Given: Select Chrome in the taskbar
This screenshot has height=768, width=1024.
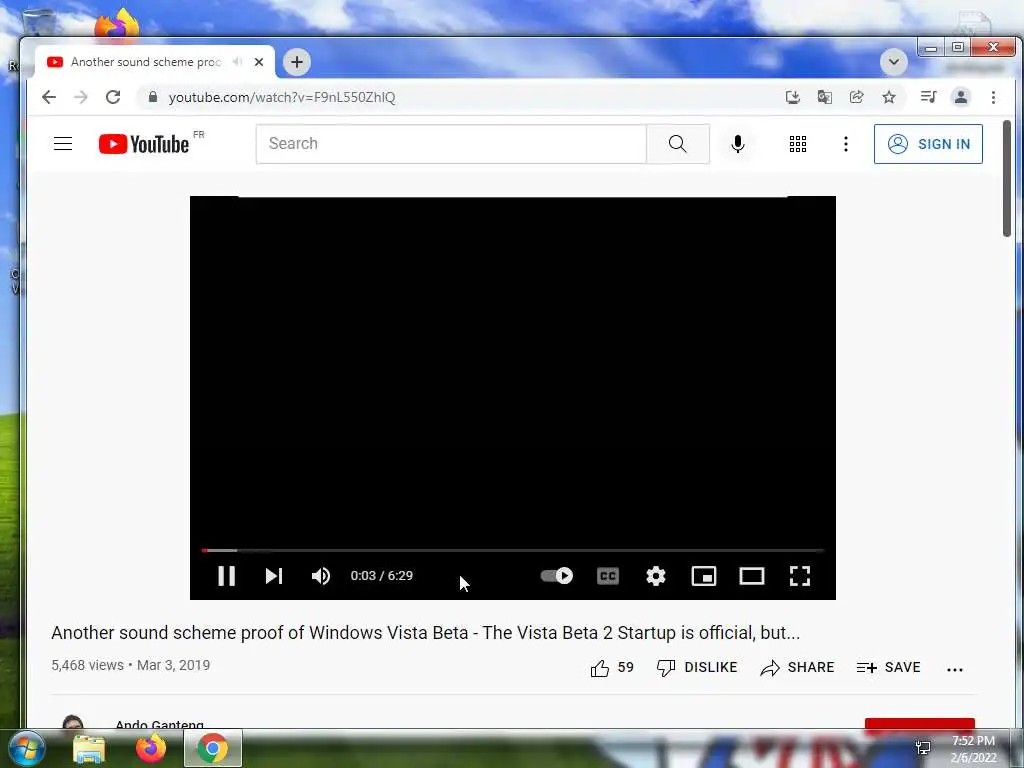Looking at the screenshot, I should [213, 748].
